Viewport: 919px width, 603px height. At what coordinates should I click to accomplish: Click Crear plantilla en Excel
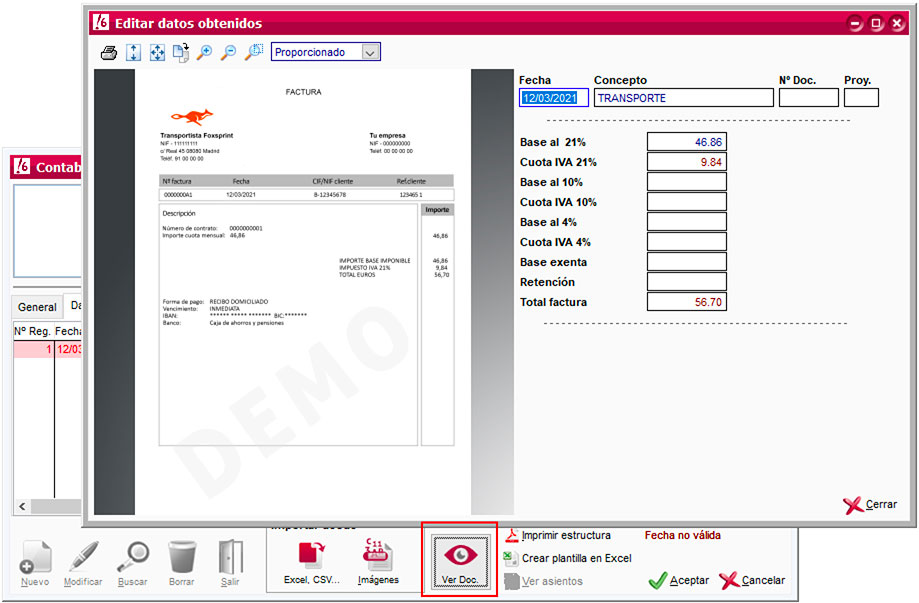click(x=568, y=558)
